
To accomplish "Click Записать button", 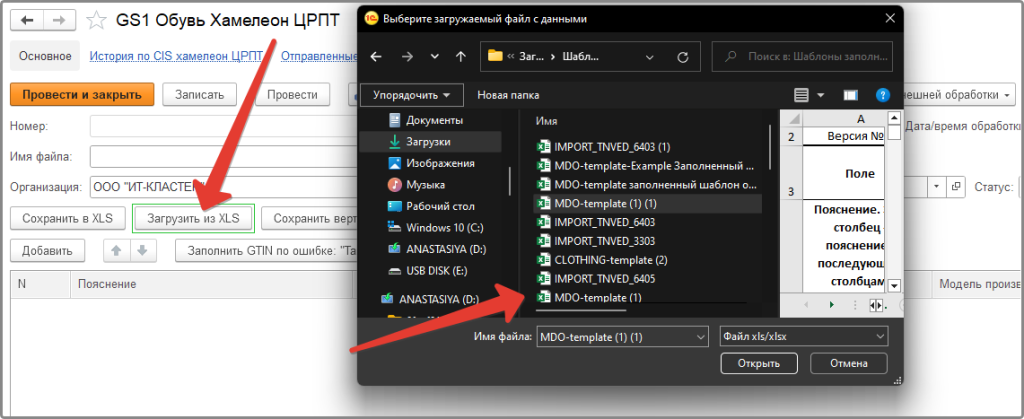I will 199,95.
